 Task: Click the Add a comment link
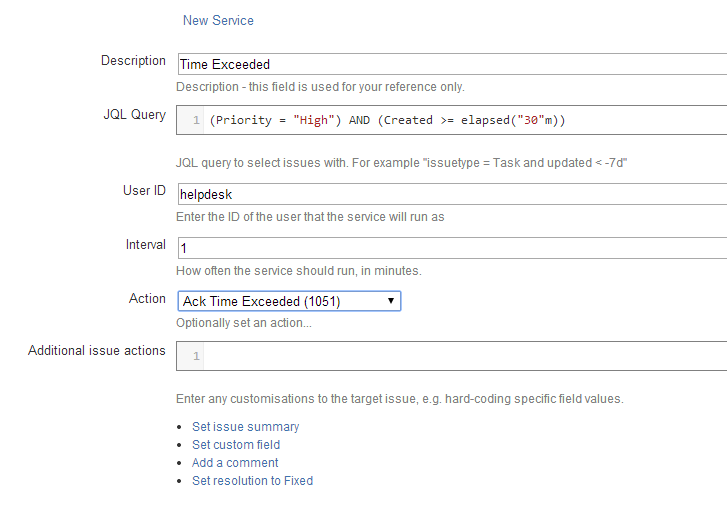click(x=235, y=463)
